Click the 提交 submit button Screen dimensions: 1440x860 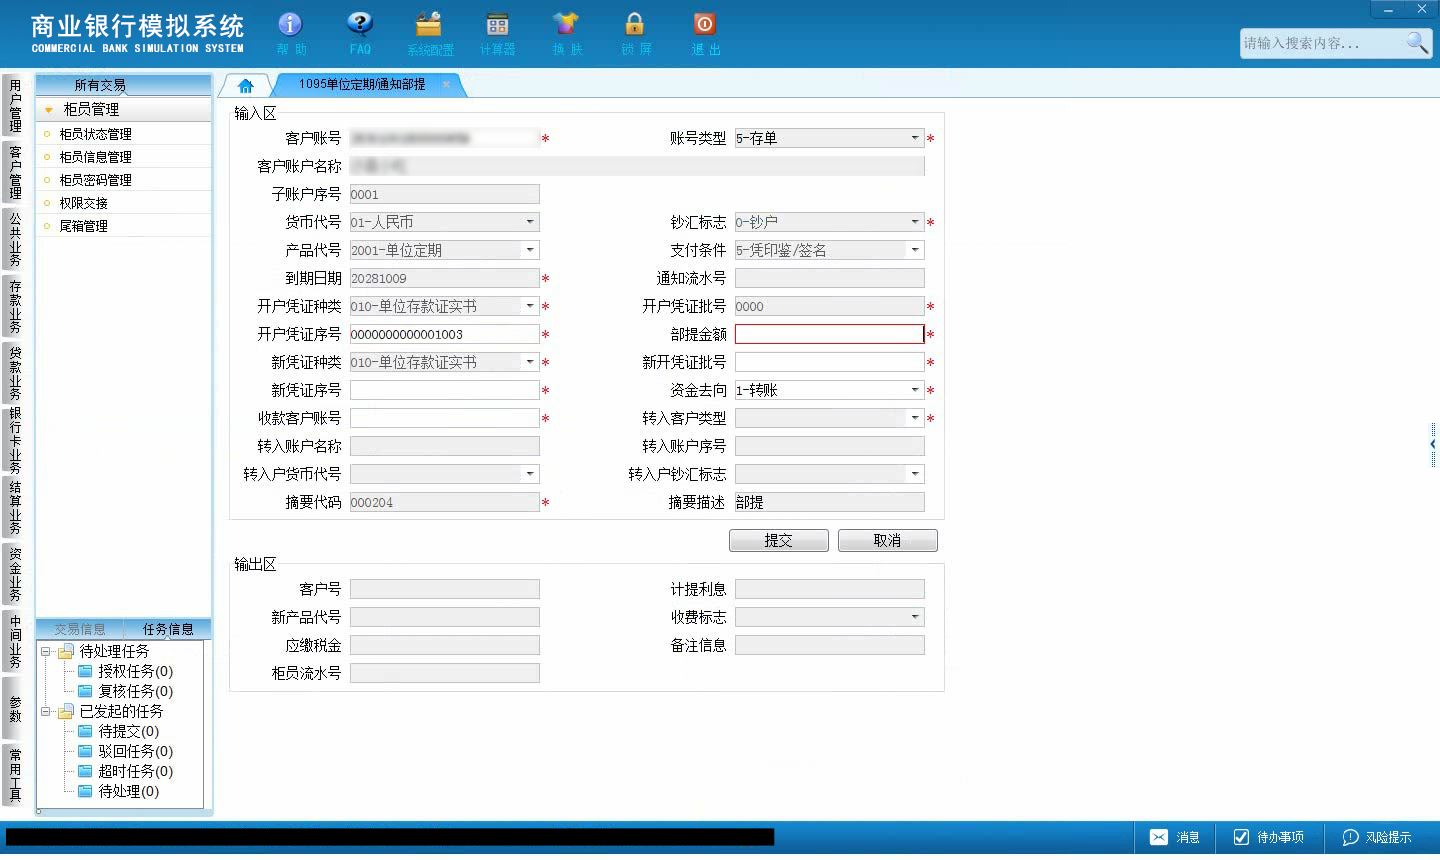[779, 540]
